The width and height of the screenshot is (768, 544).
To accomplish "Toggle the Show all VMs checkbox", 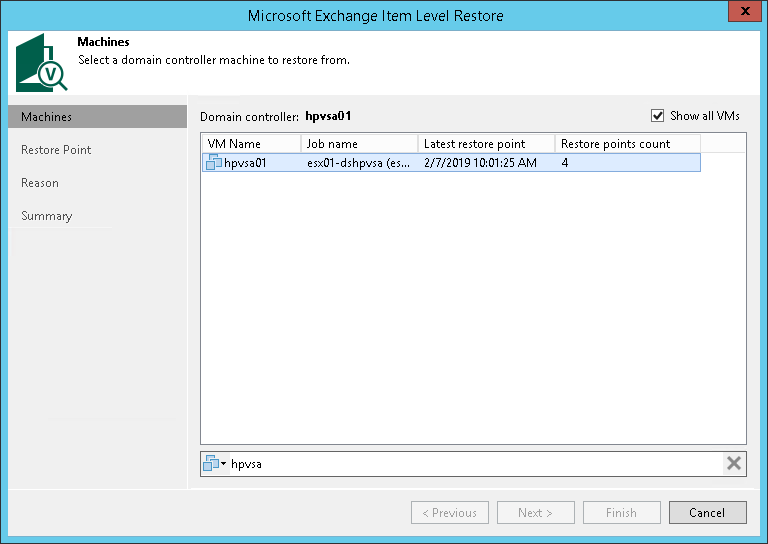I will [657, 116].
